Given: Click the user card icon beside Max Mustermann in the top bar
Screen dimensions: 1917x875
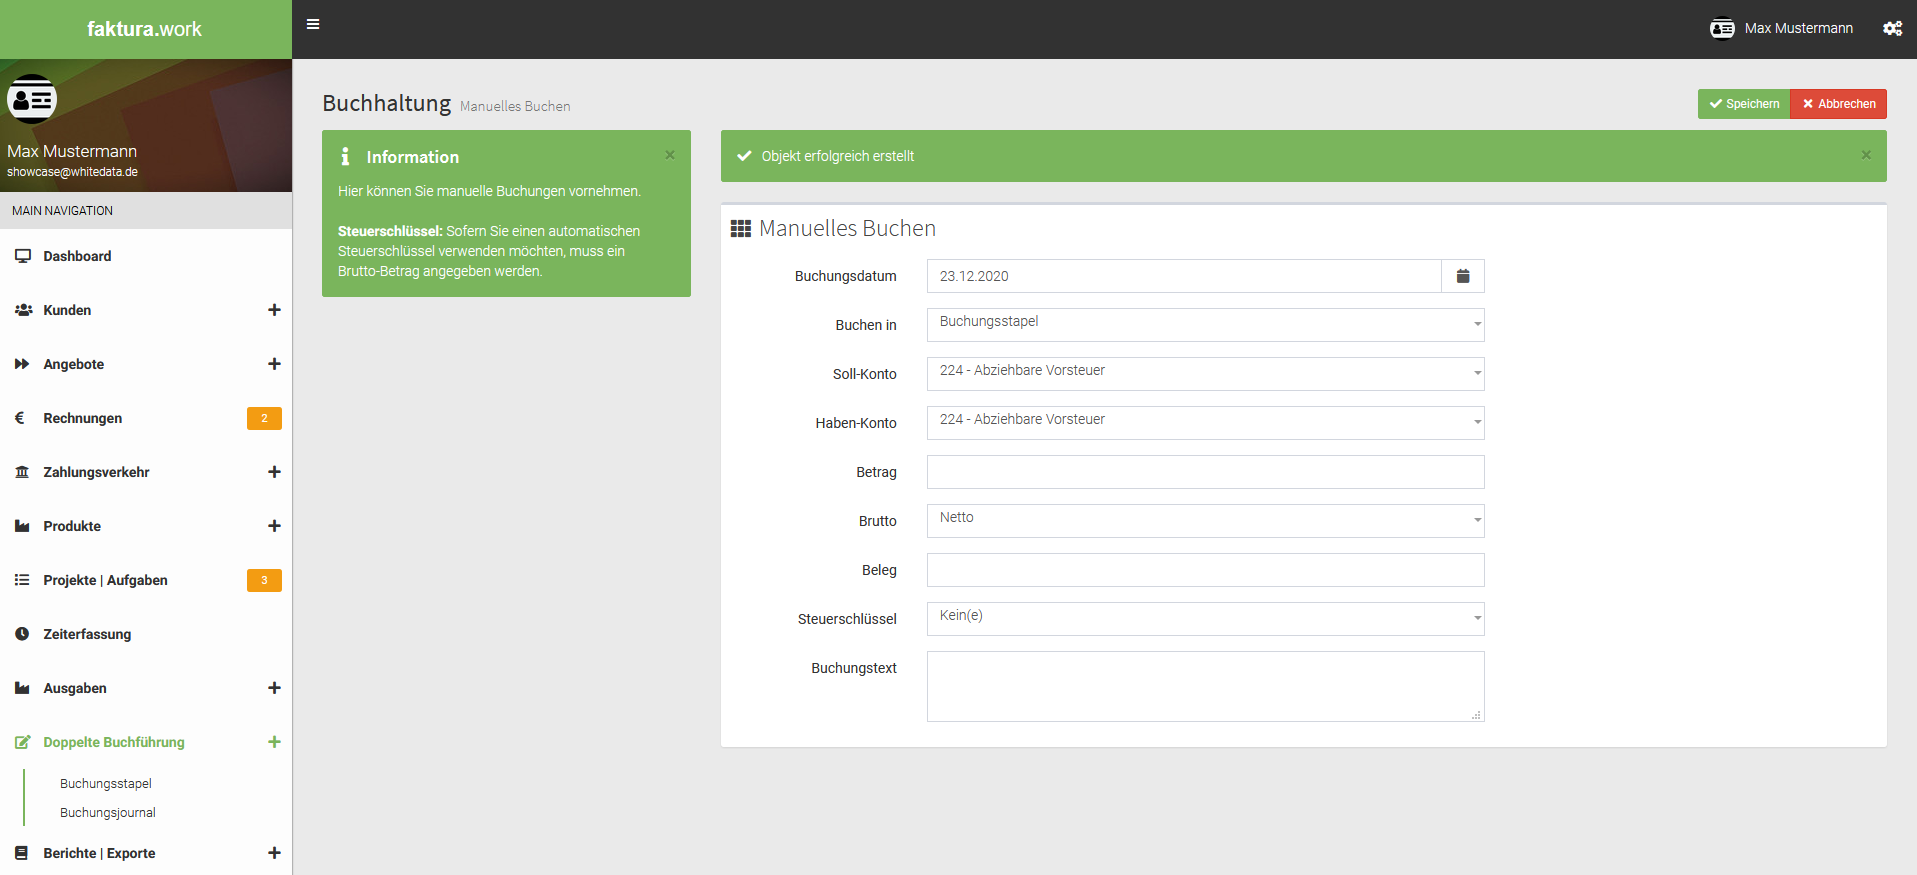Looking at the screenshot, I should pos(1722,28).
